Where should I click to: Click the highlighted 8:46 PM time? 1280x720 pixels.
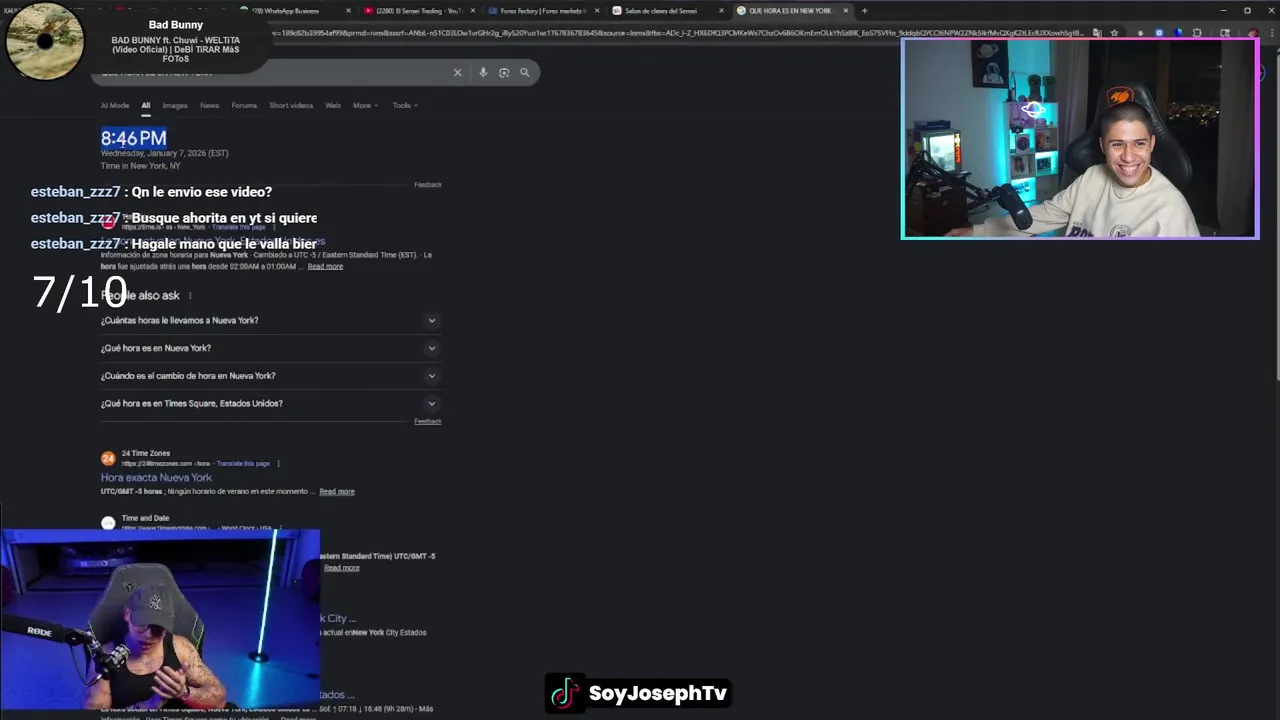(x=133, y=138)
